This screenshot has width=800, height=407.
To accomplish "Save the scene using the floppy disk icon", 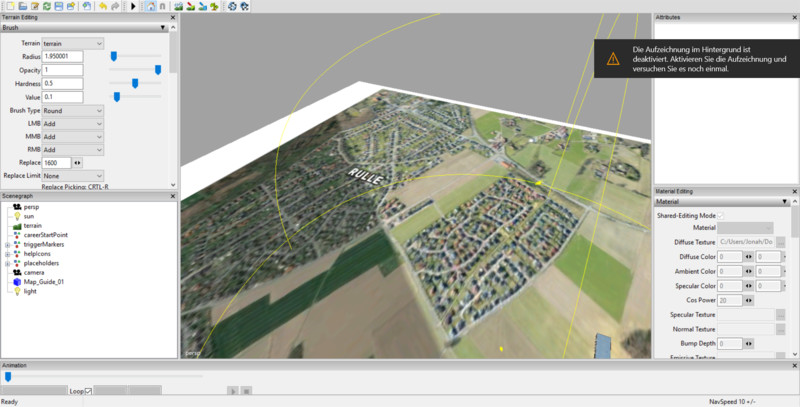I will tap(59, 6).
